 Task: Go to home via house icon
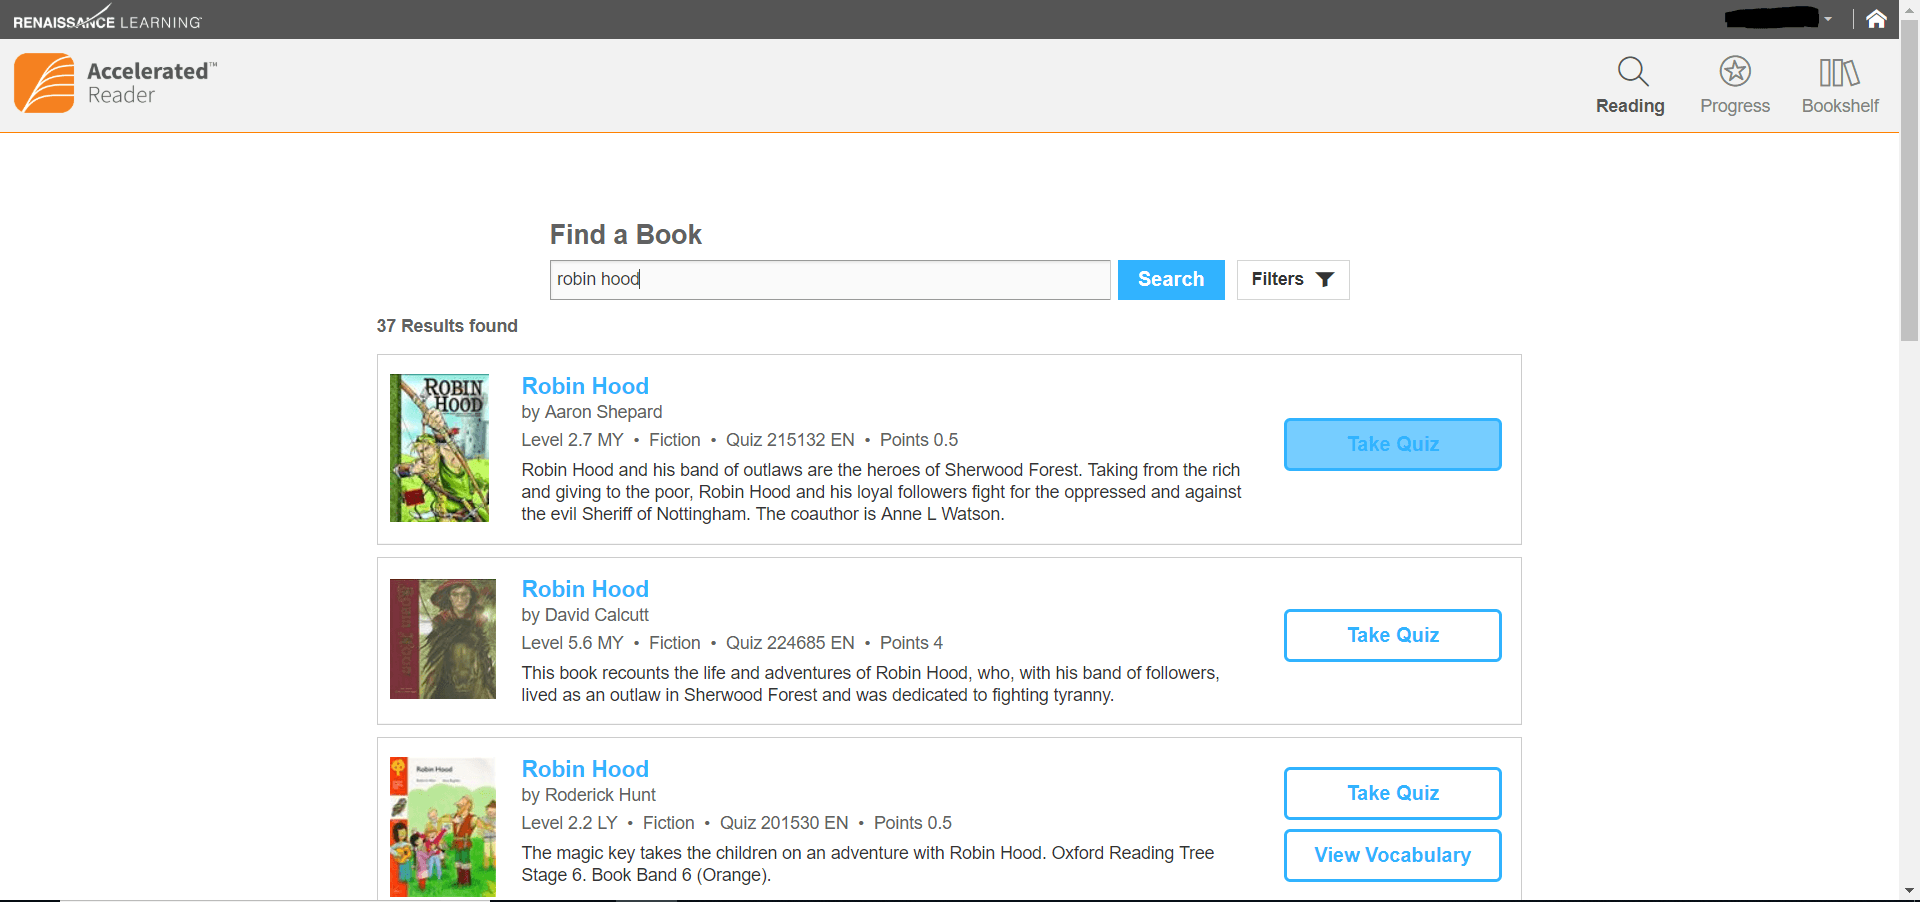tap(1876, 19)
